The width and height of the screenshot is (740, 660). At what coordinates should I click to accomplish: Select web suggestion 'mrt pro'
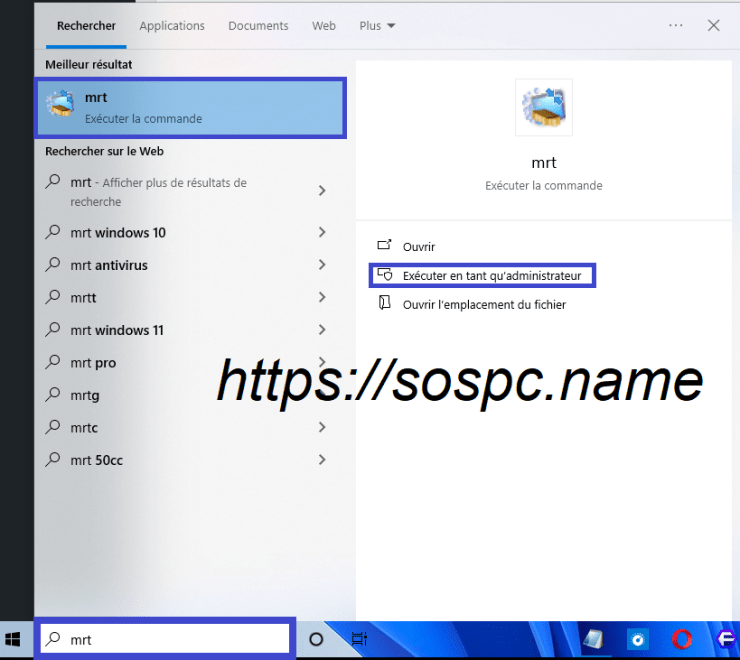pyautogui.click(x=93, y=363)
